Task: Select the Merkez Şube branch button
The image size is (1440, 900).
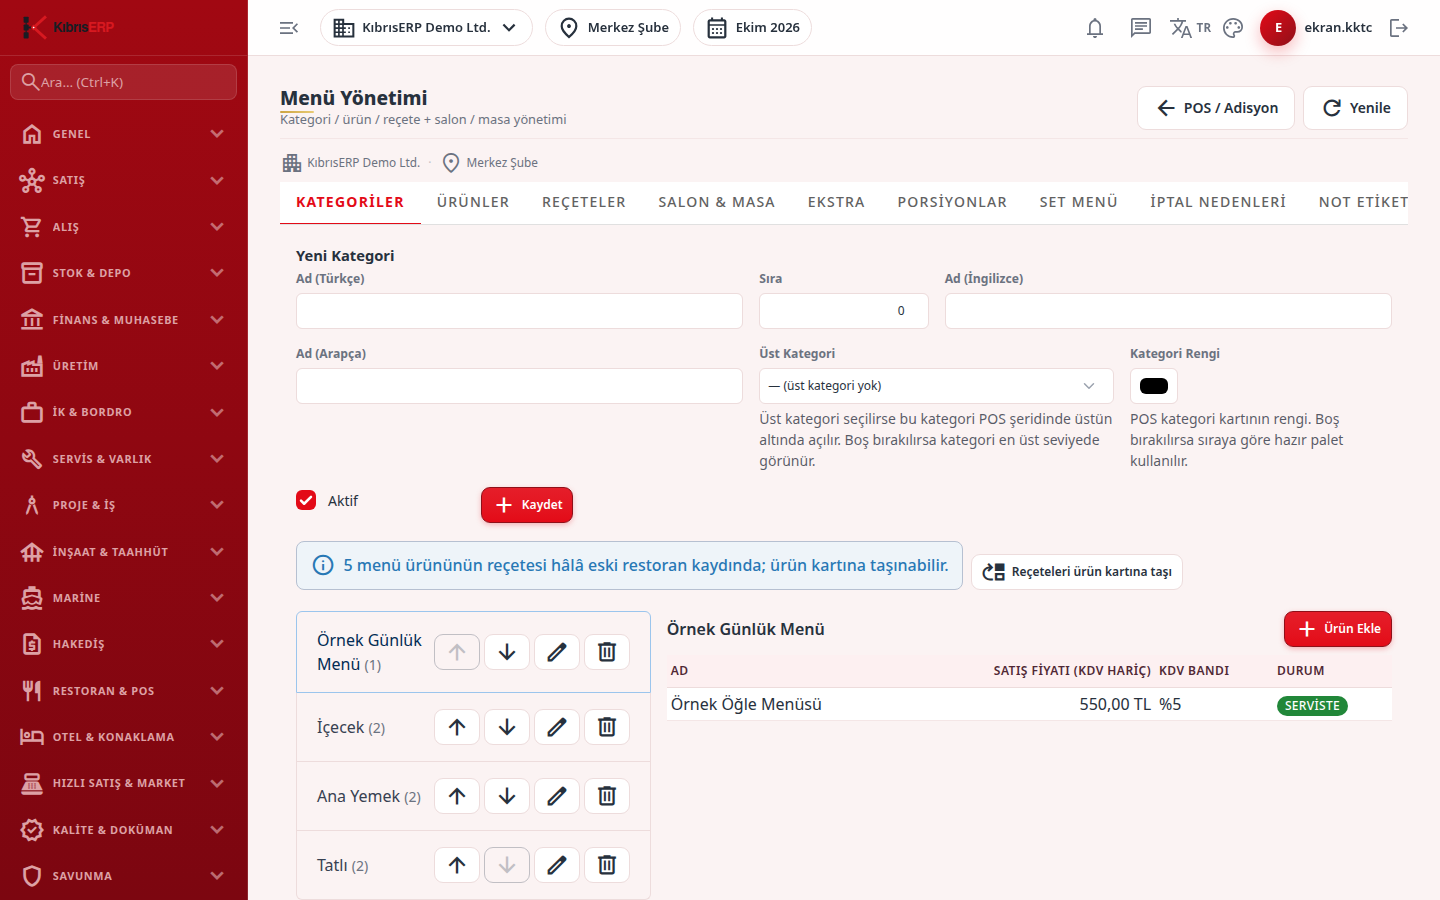Action: (x=613, y=28)
